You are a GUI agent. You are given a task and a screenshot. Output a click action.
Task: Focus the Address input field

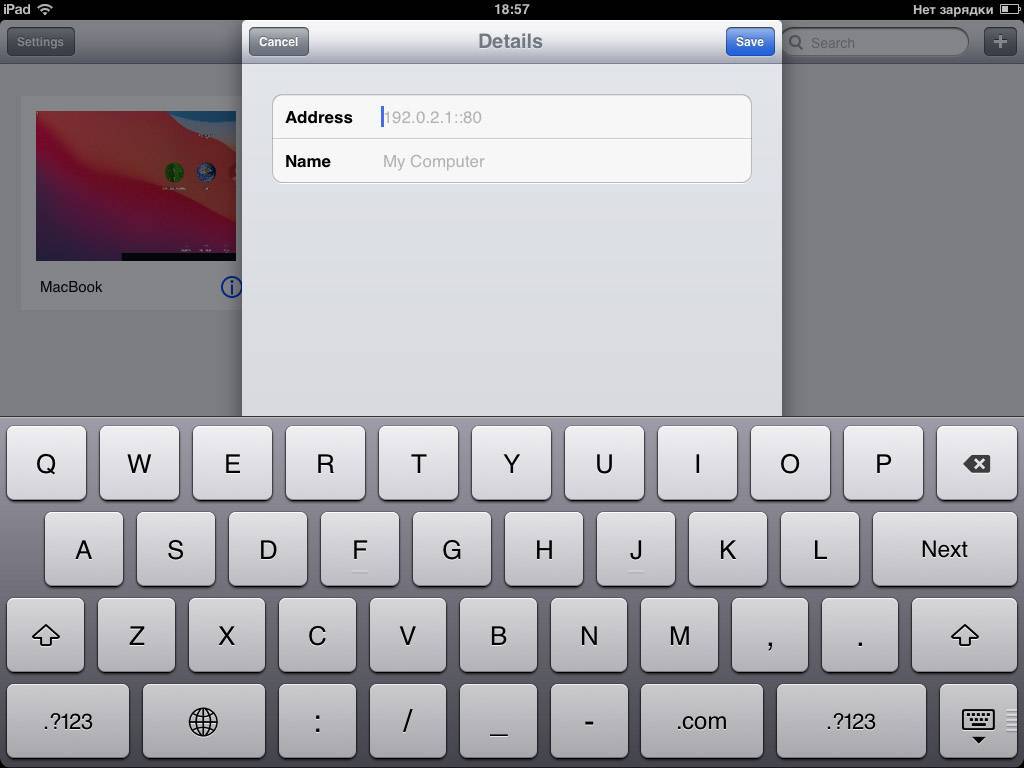click(x=512, y=117)
